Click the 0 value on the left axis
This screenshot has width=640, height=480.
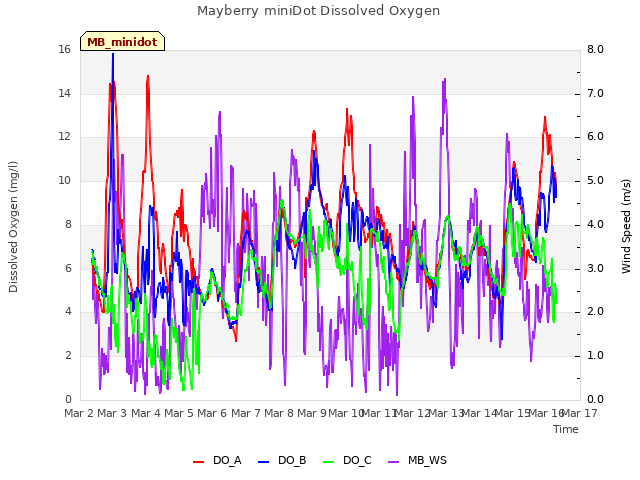68,399
